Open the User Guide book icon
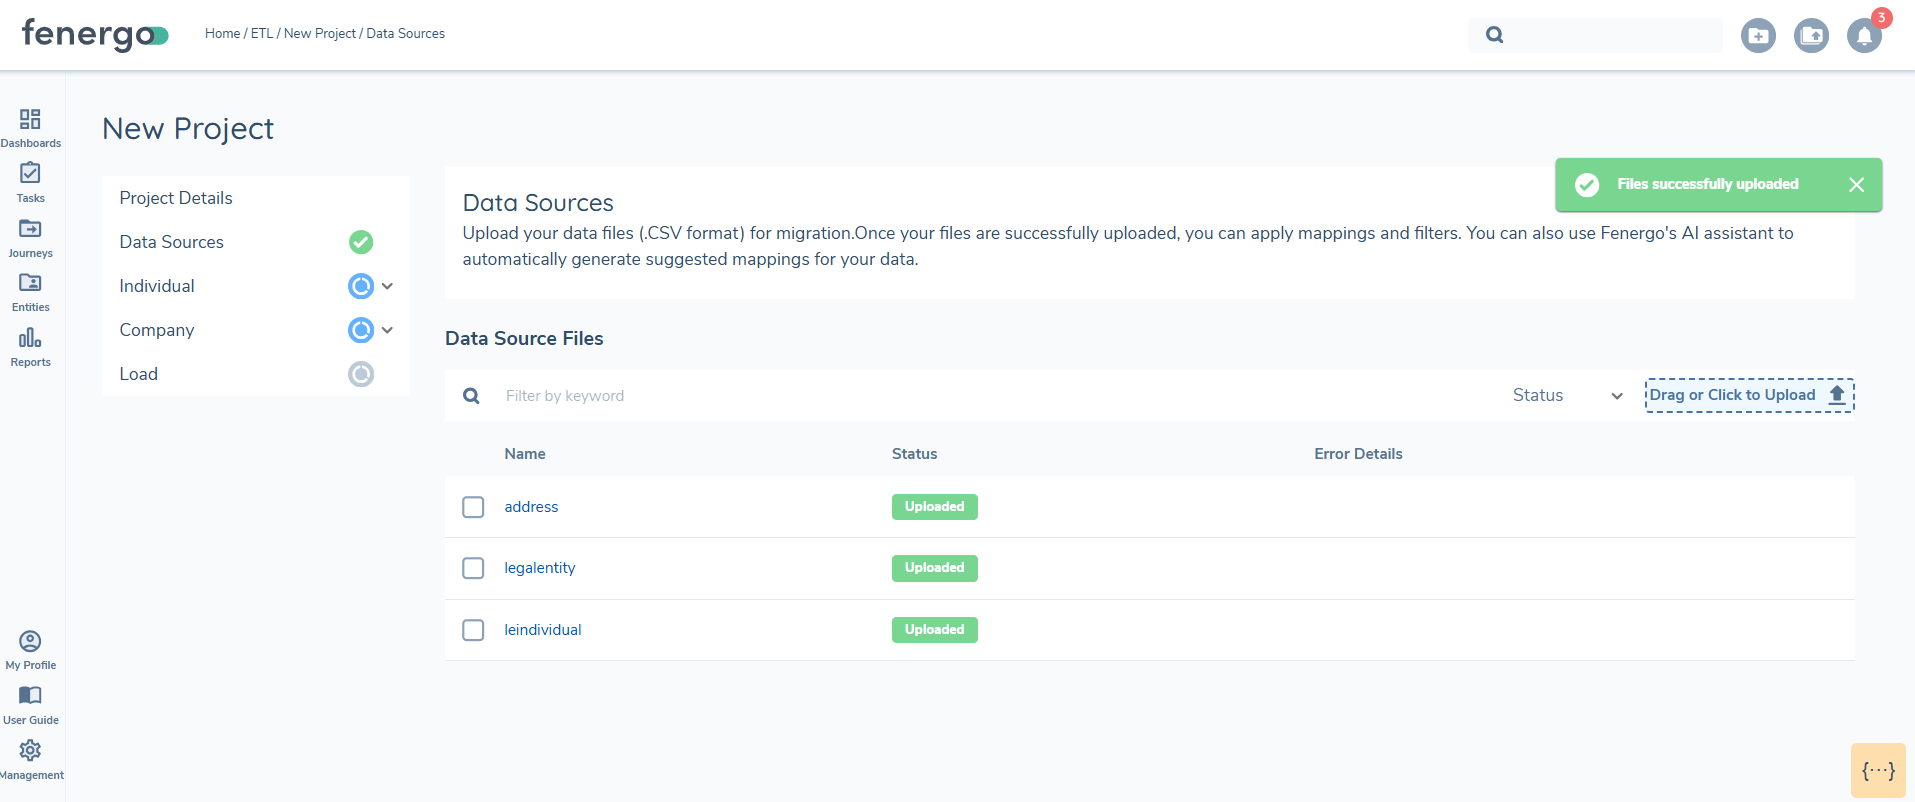Image resolution: width=1915 pixels, height=802 pixels. [x=30, y=695]
